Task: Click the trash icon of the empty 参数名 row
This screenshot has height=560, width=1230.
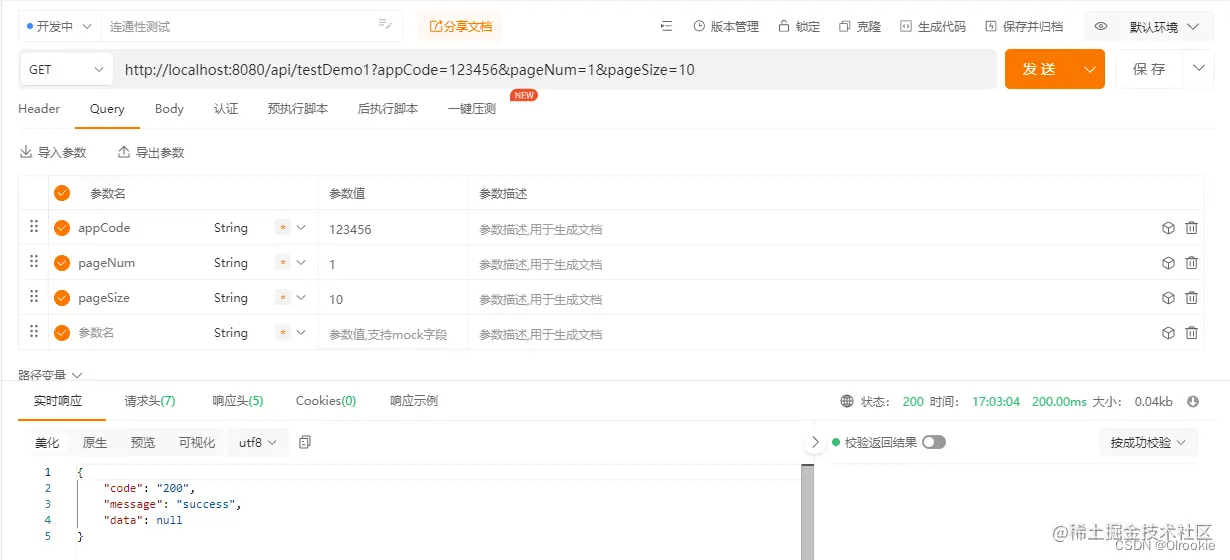Action: tap(1191, 333)
